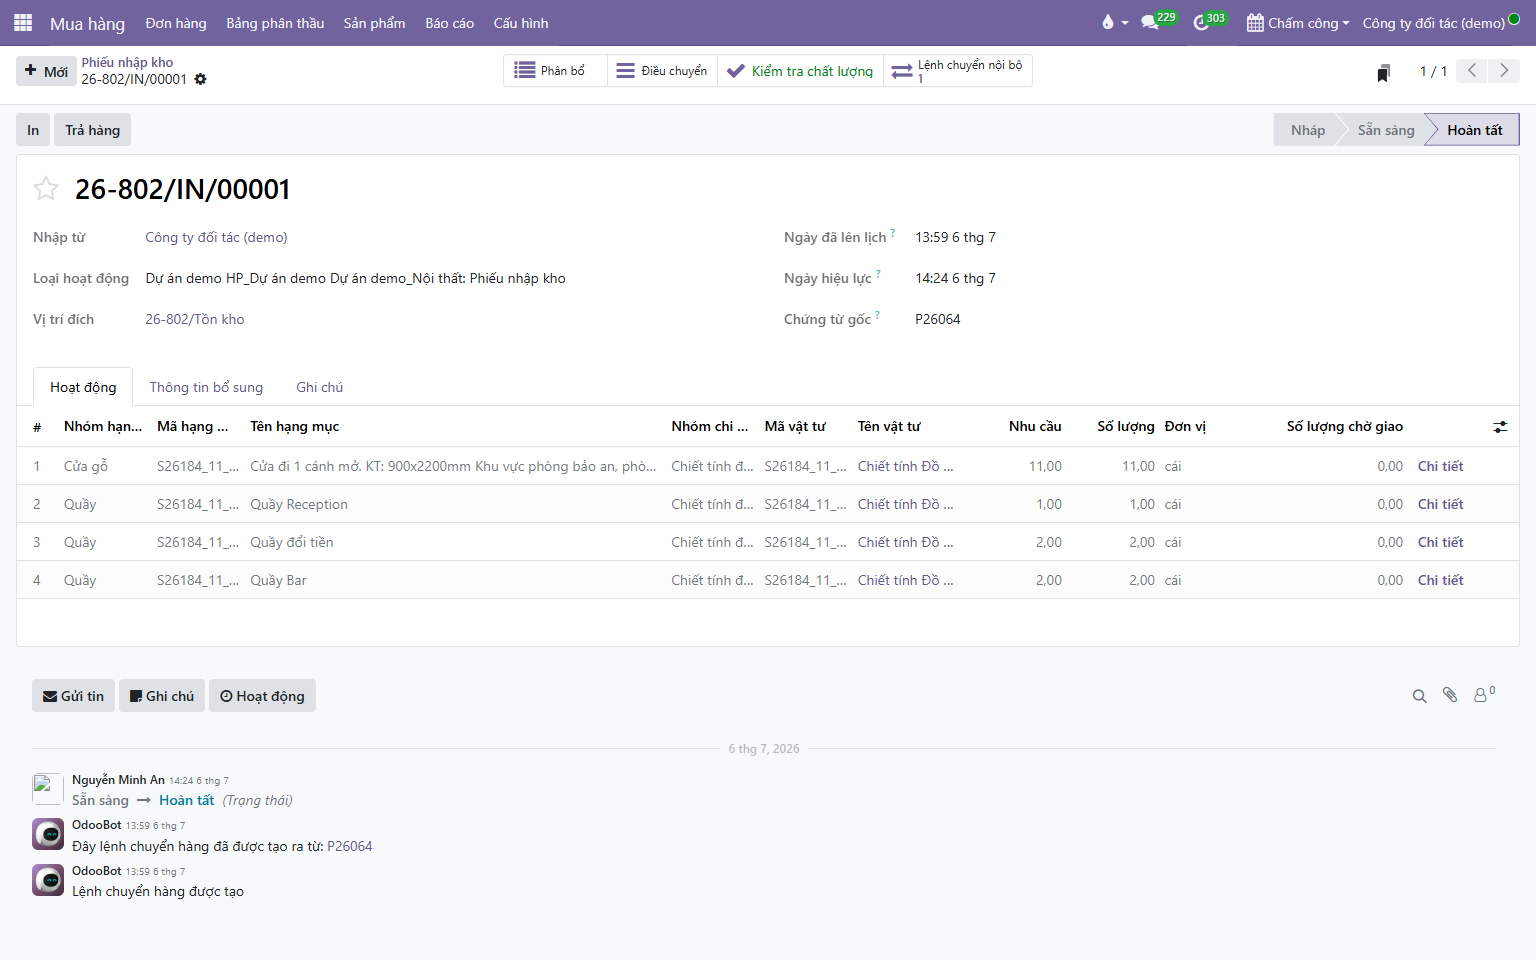Open column settings adjust icon in table
The width and height of the screenshot is (1536, 960).
coord(1500,427)
